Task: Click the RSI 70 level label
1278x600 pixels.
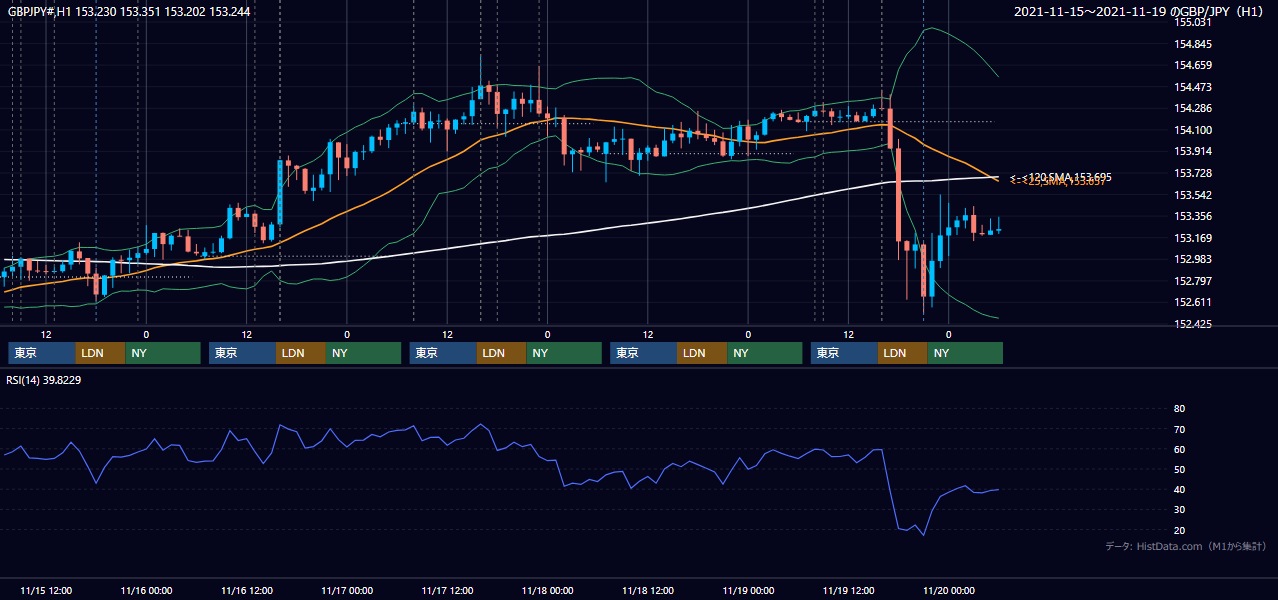Action: [x=1179, y=429]
